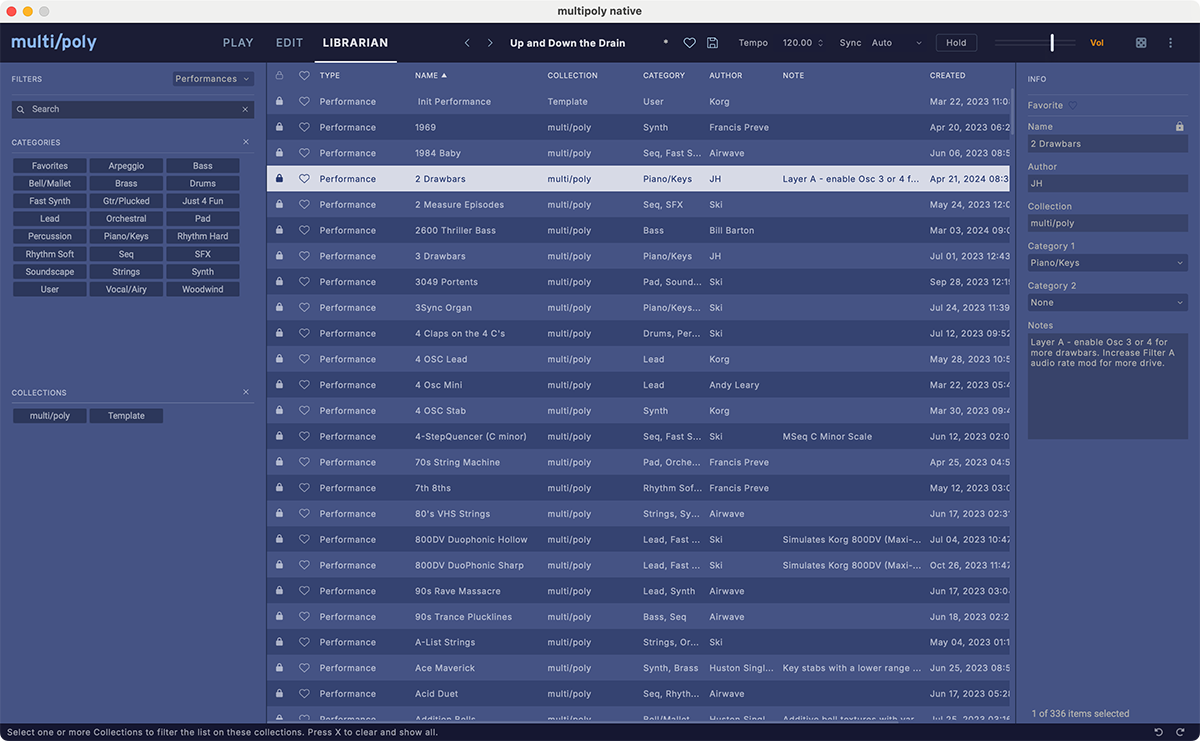Go to the next performance arrow
Image resolution: width=1200 pixels, height=741 pixels.
(x=490, y=43)
